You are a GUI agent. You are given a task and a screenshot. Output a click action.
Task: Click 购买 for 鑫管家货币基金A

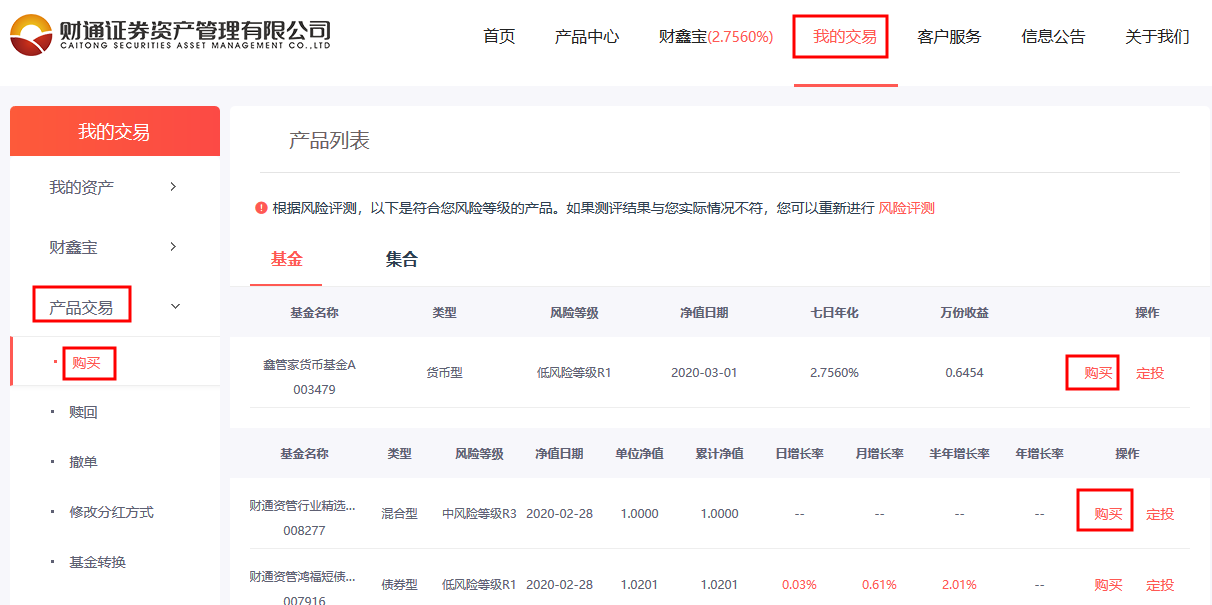click(1098, 373)
